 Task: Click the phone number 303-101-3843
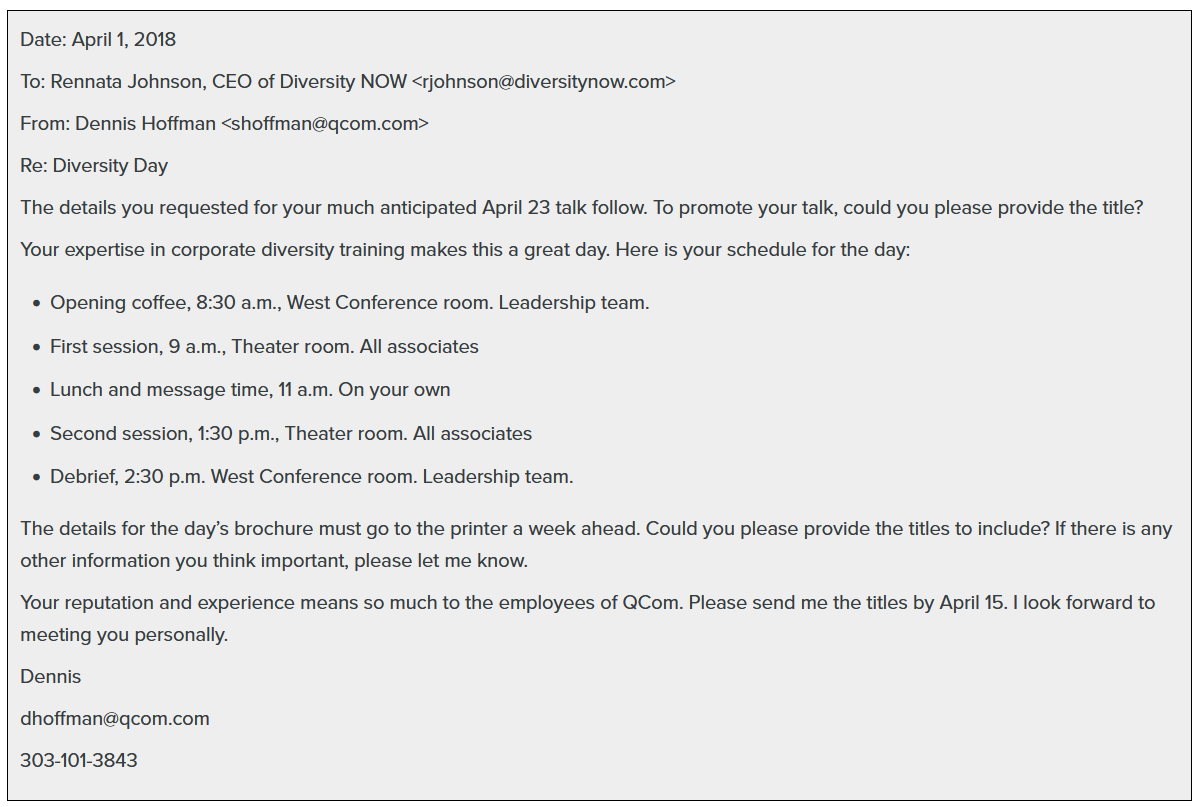(x=79, y=760)
